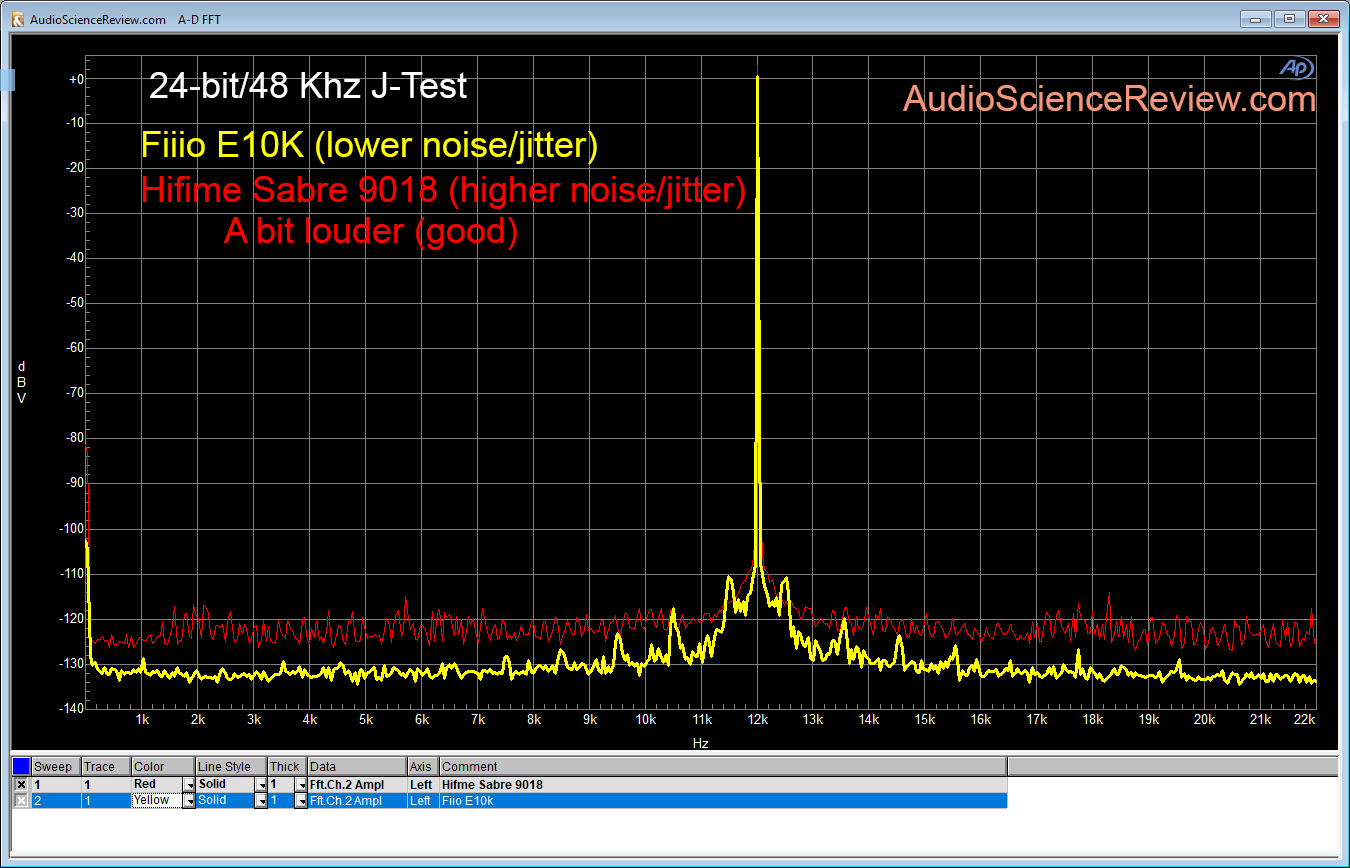This screenshot has height=868, width=1350.
Task: Click the 'Fft.Ch.2 Ampl' cell in Fiio row
Action: 357,801
